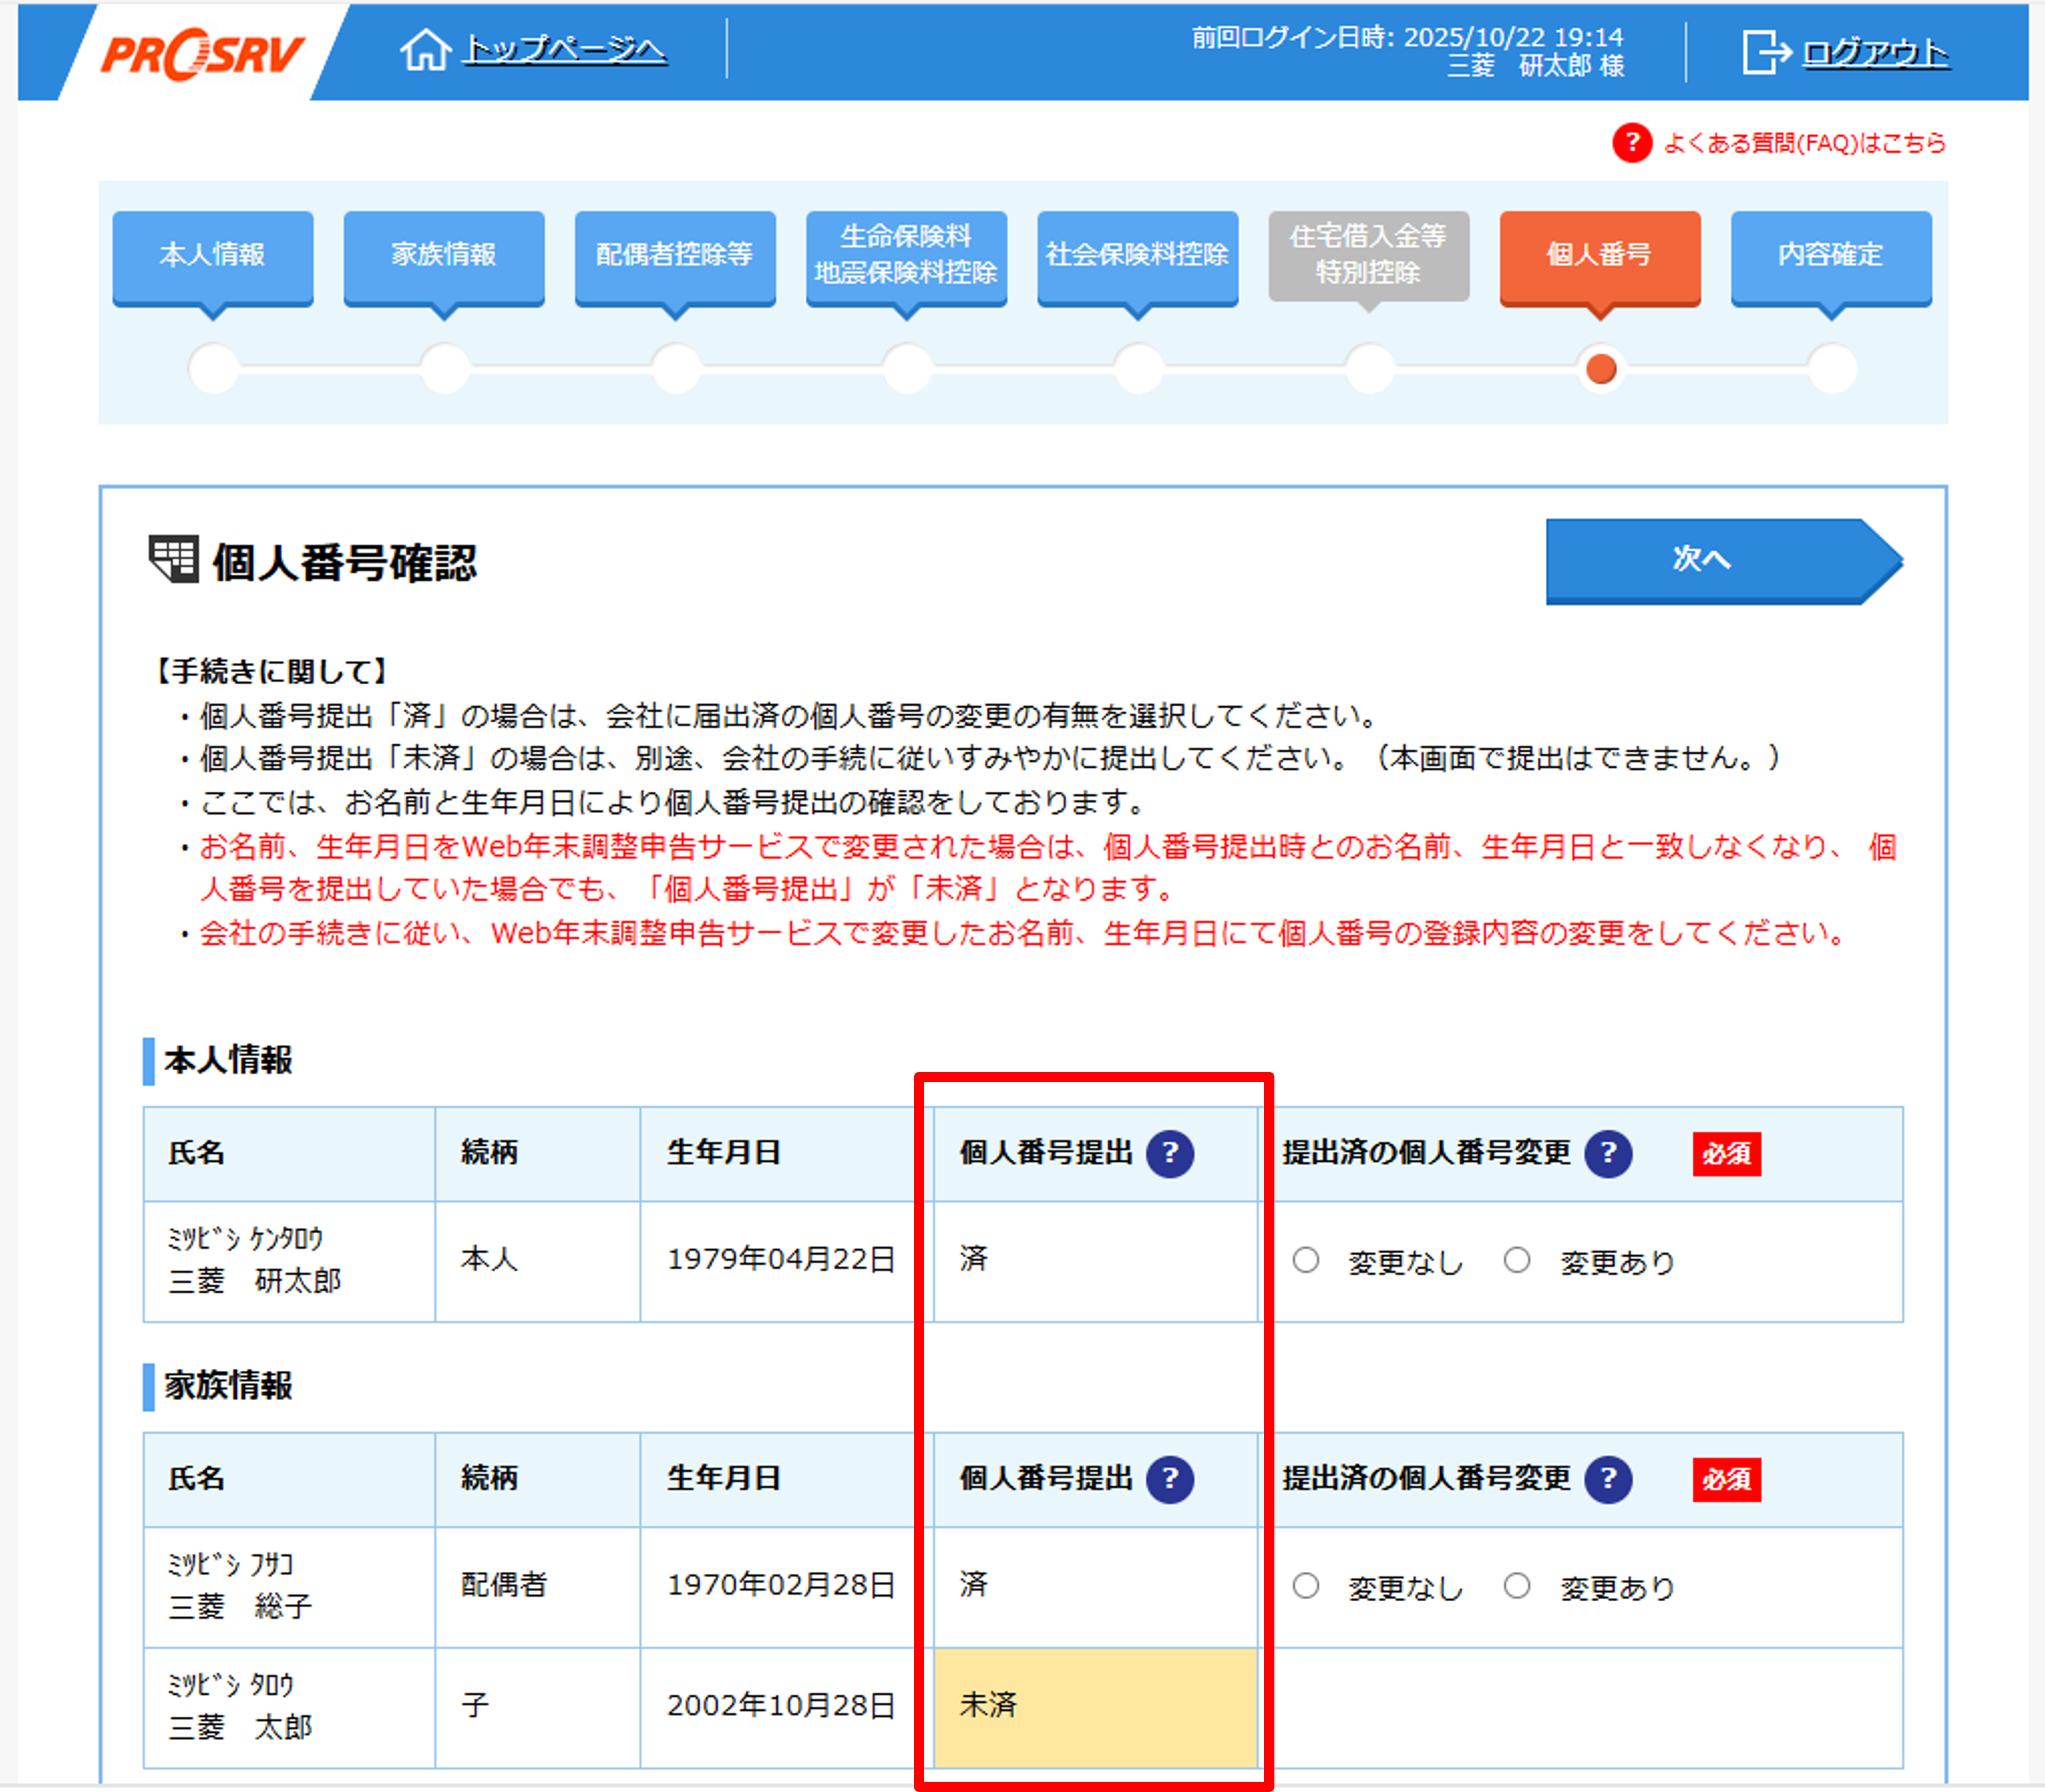Click the name 三菱 研太郎 in table
The width and height of the screenshot is (2045, 1792).
tap(255, 1281)
